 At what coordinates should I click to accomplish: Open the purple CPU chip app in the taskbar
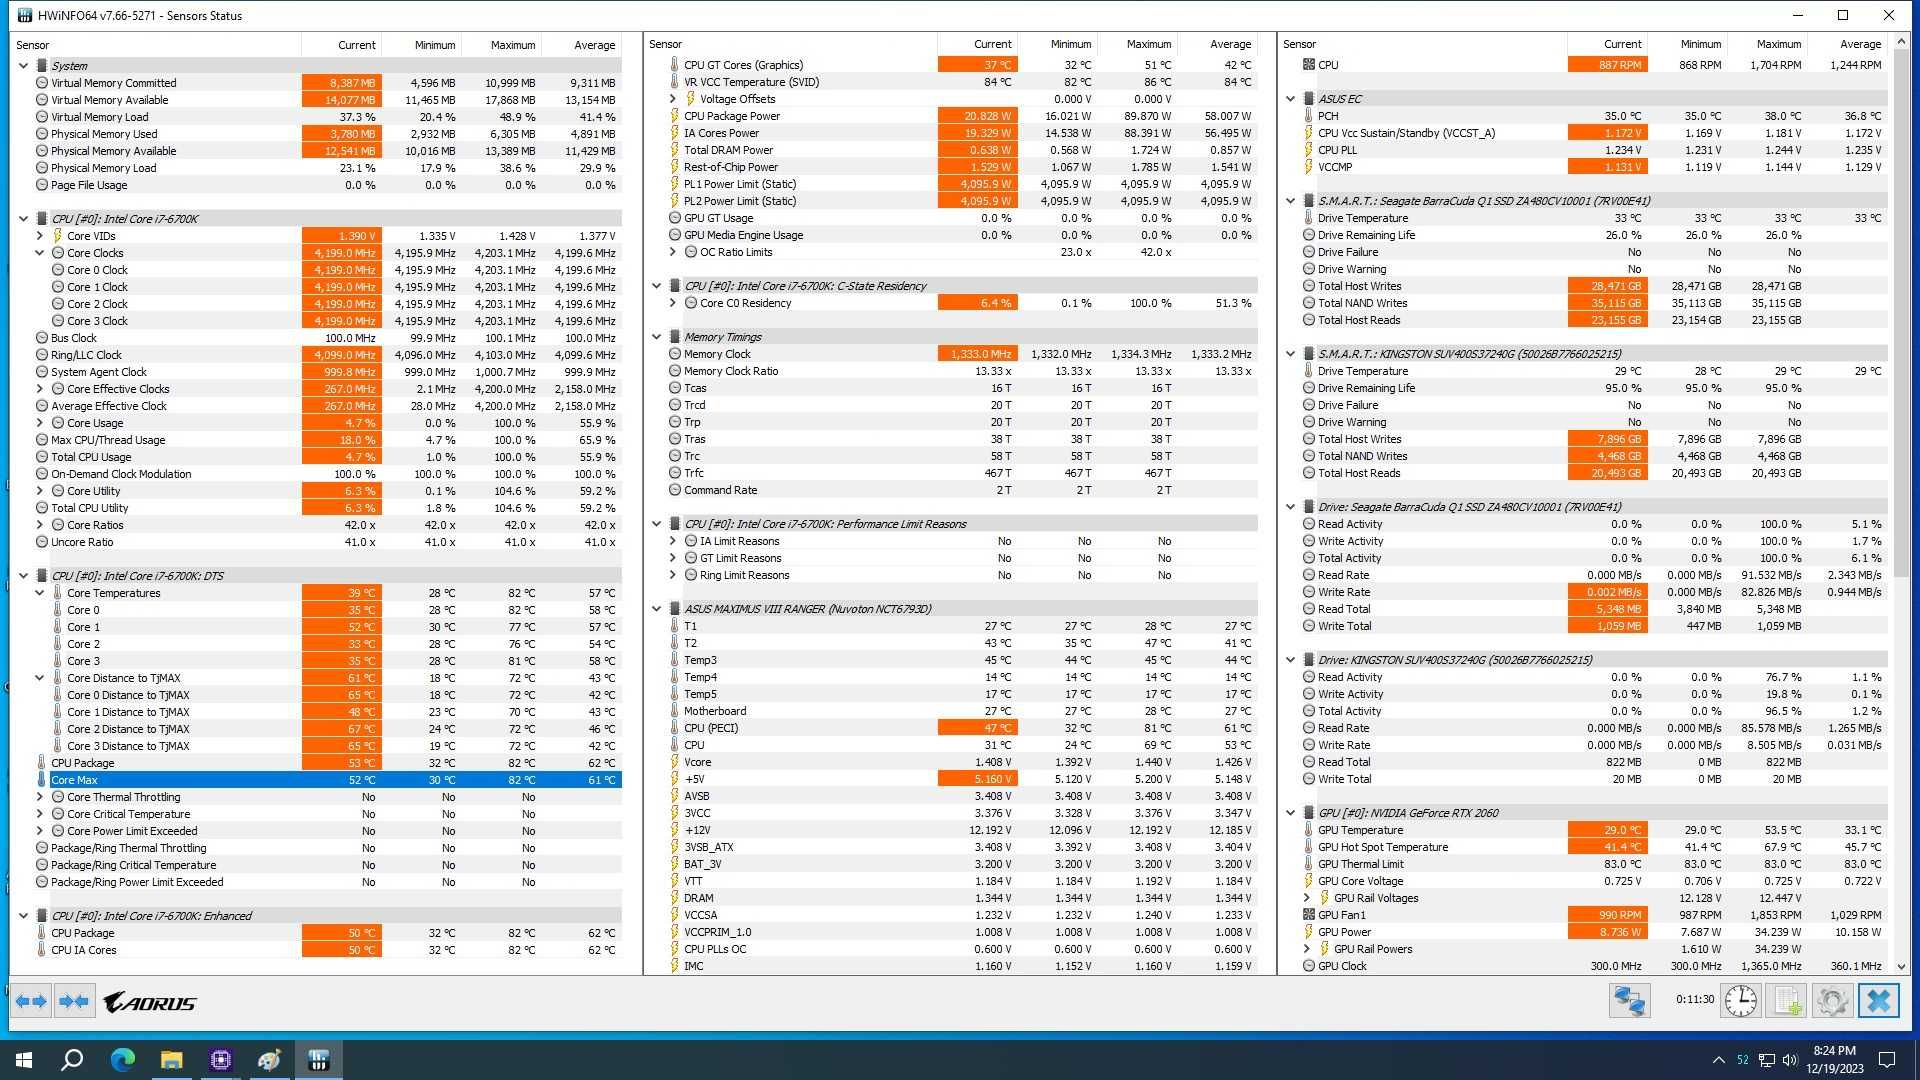point(221,1060)
